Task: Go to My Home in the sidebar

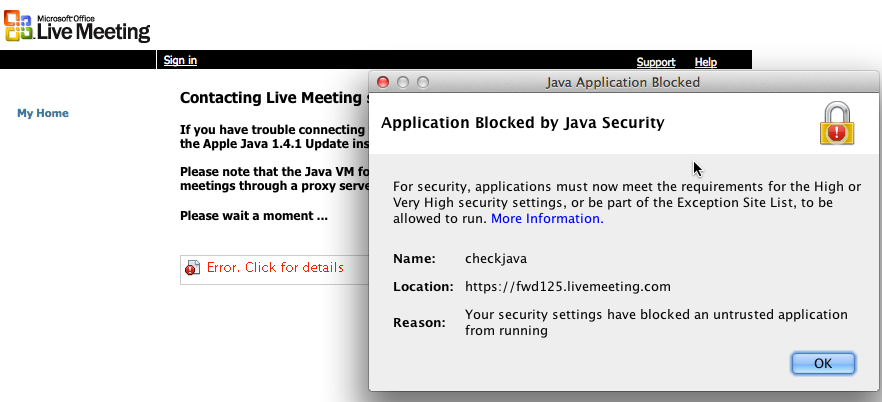Action: pos(43,113)
